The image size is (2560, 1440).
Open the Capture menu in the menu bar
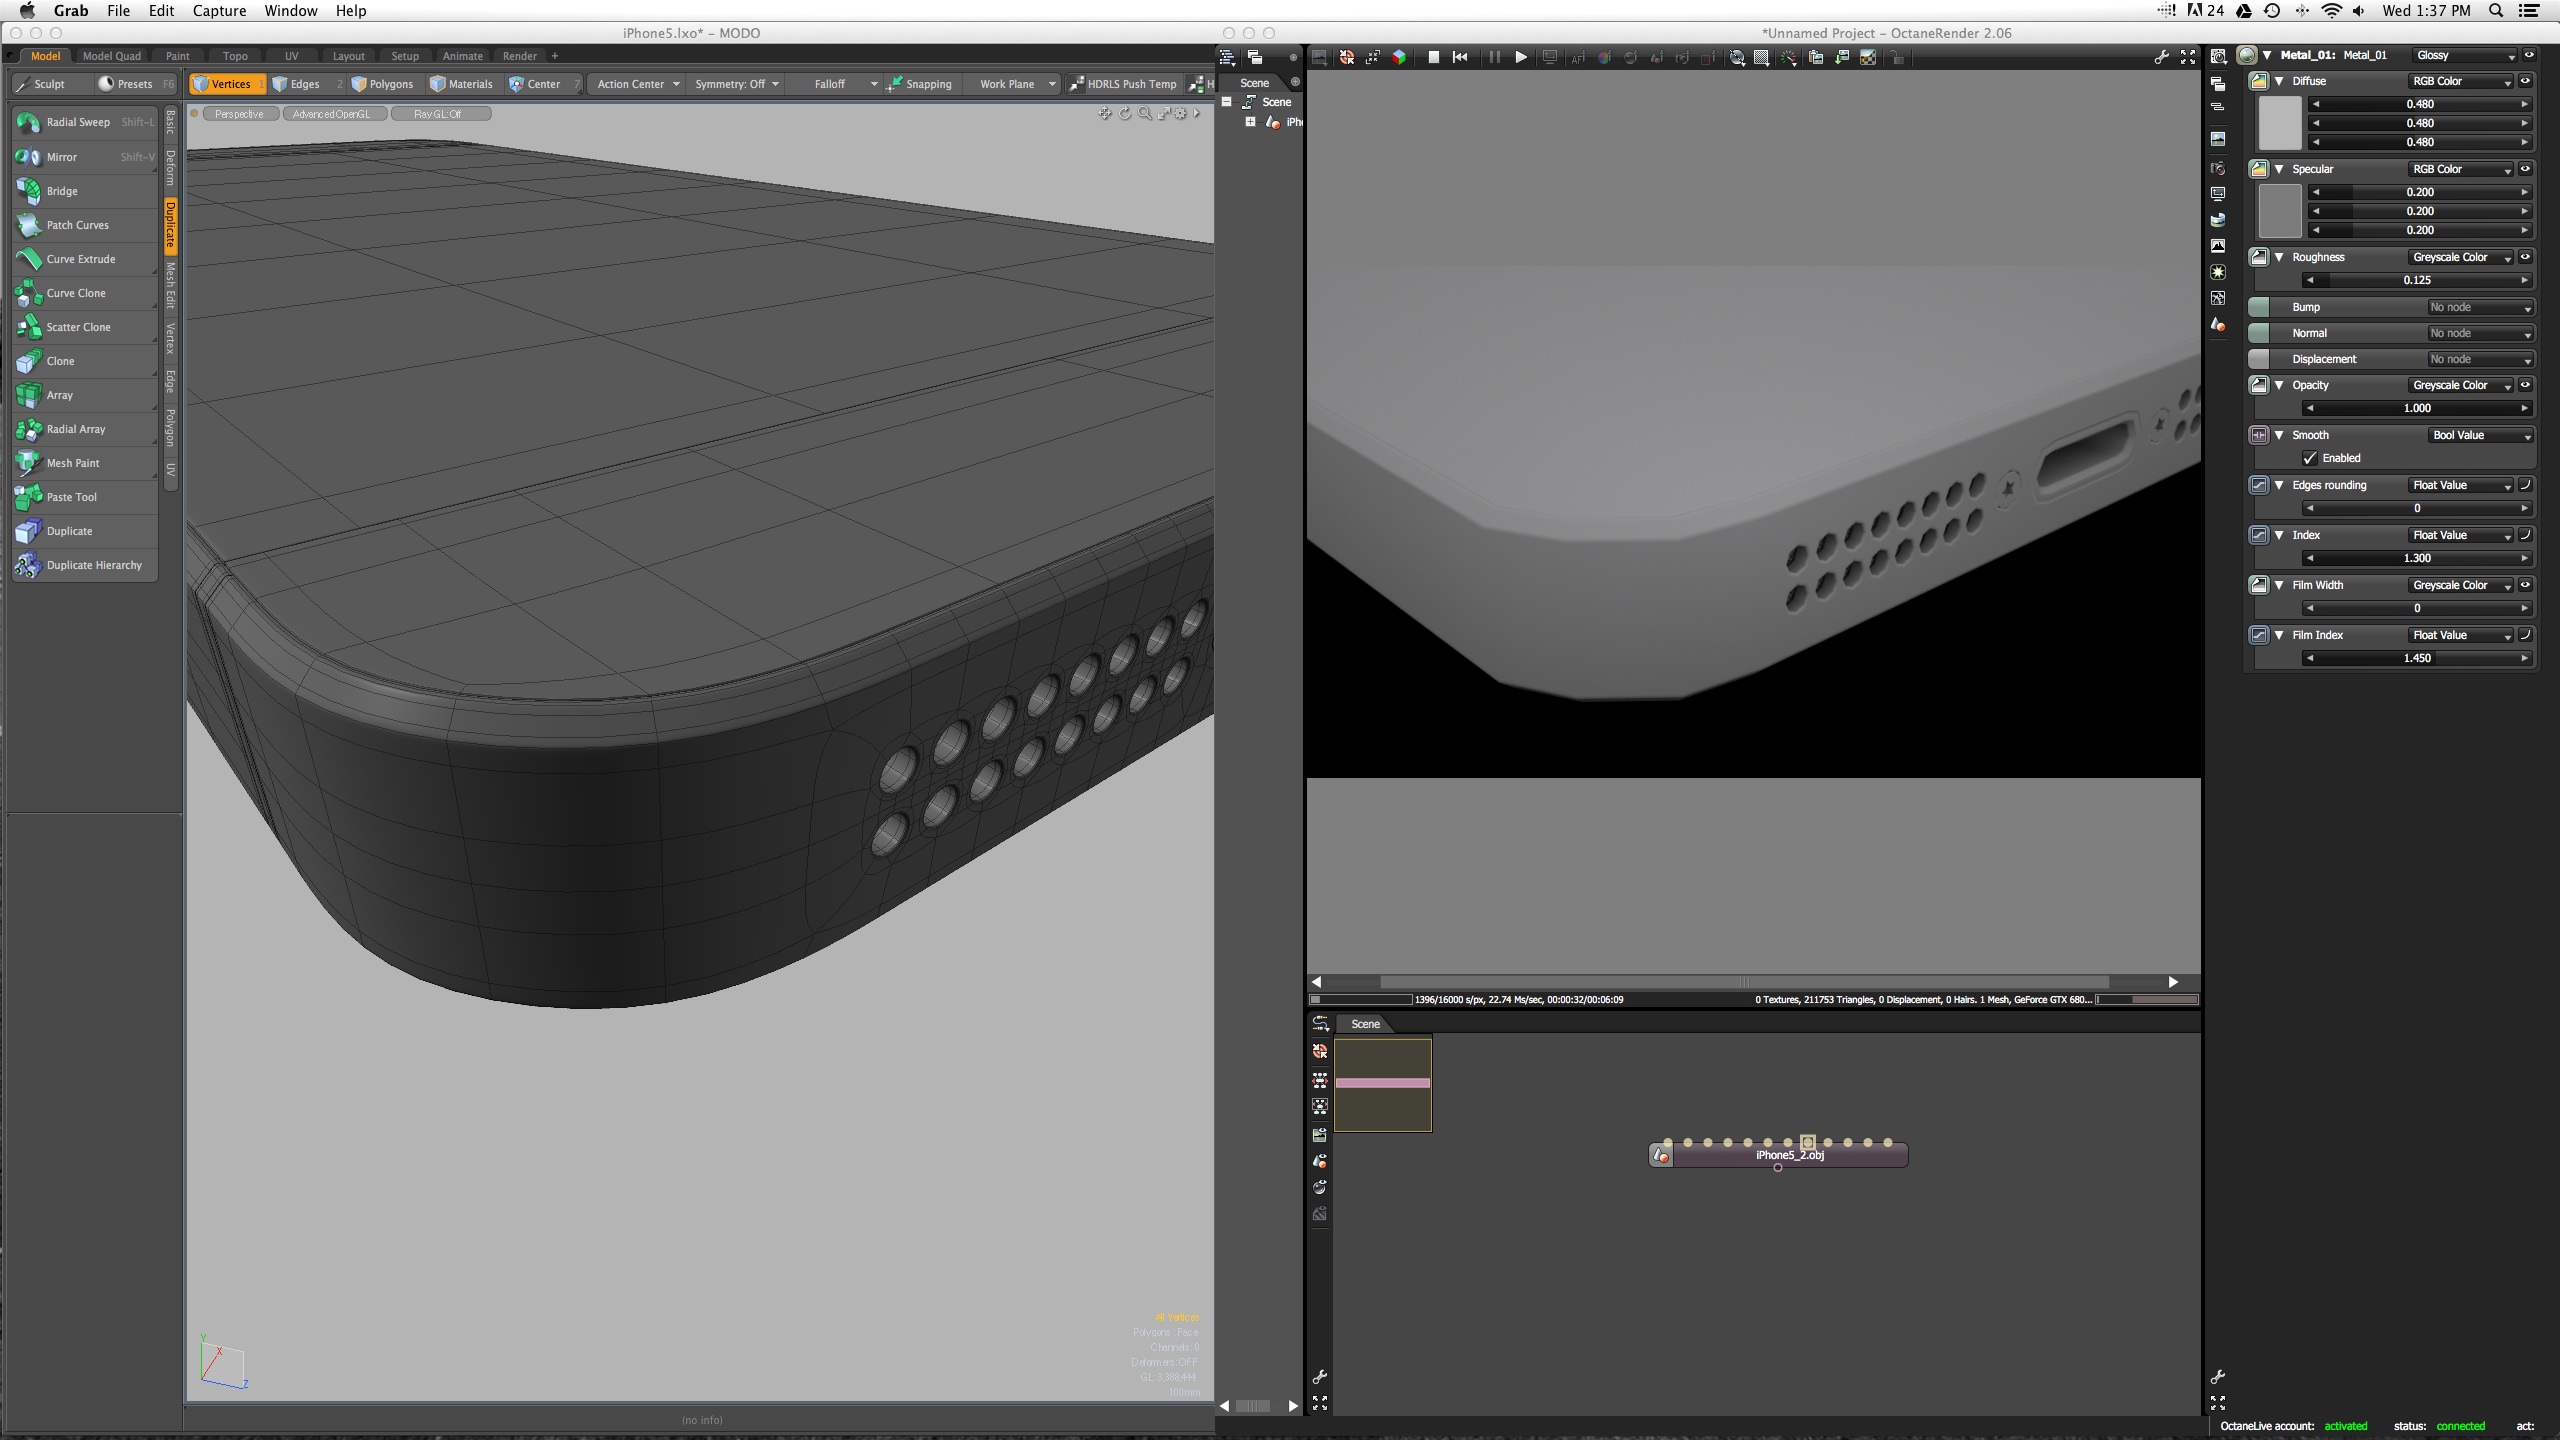pos(219,11)
